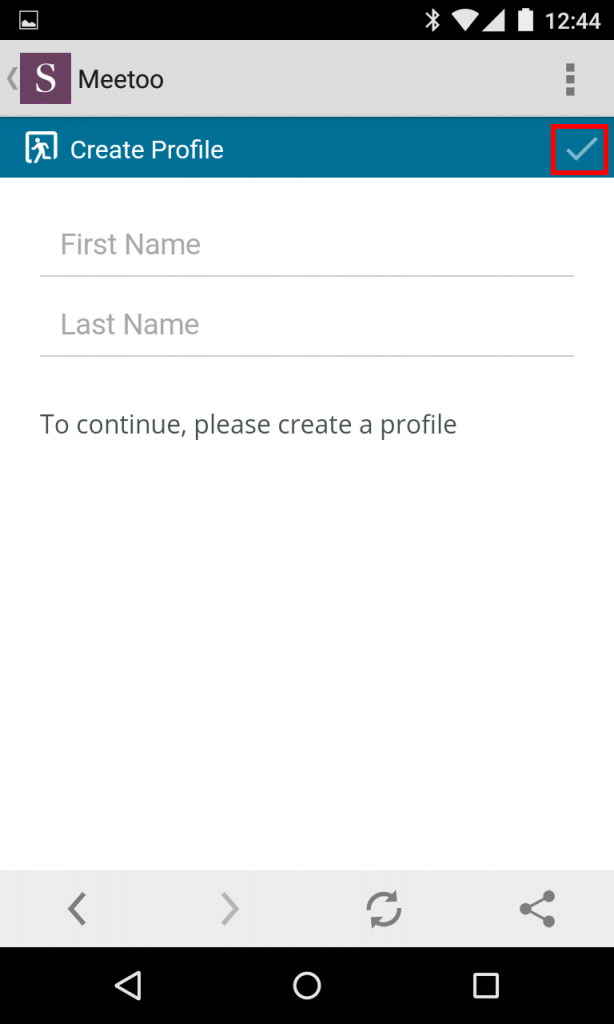Viewport: 614px width, 1024px height.
Task: Focus the First Name field
Action: (306, 245)
